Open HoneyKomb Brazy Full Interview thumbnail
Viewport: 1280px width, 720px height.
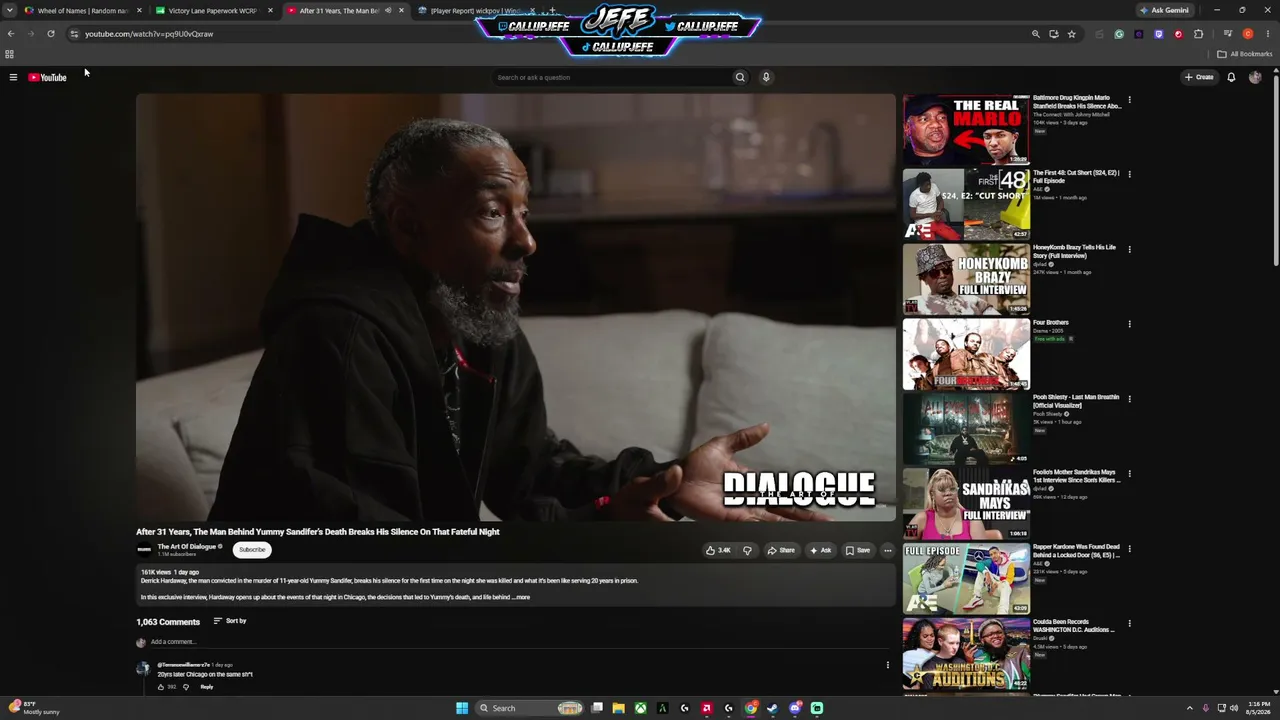[966, 279]
